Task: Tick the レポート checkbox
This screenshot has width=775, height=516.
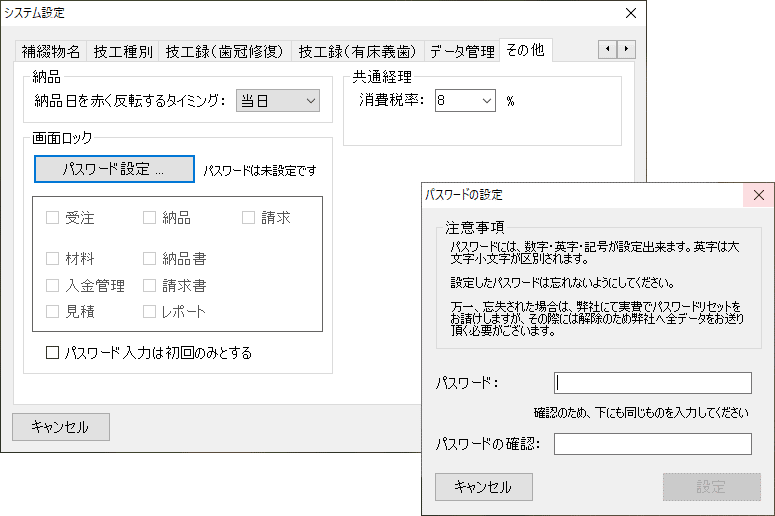Action: point(150,311)
